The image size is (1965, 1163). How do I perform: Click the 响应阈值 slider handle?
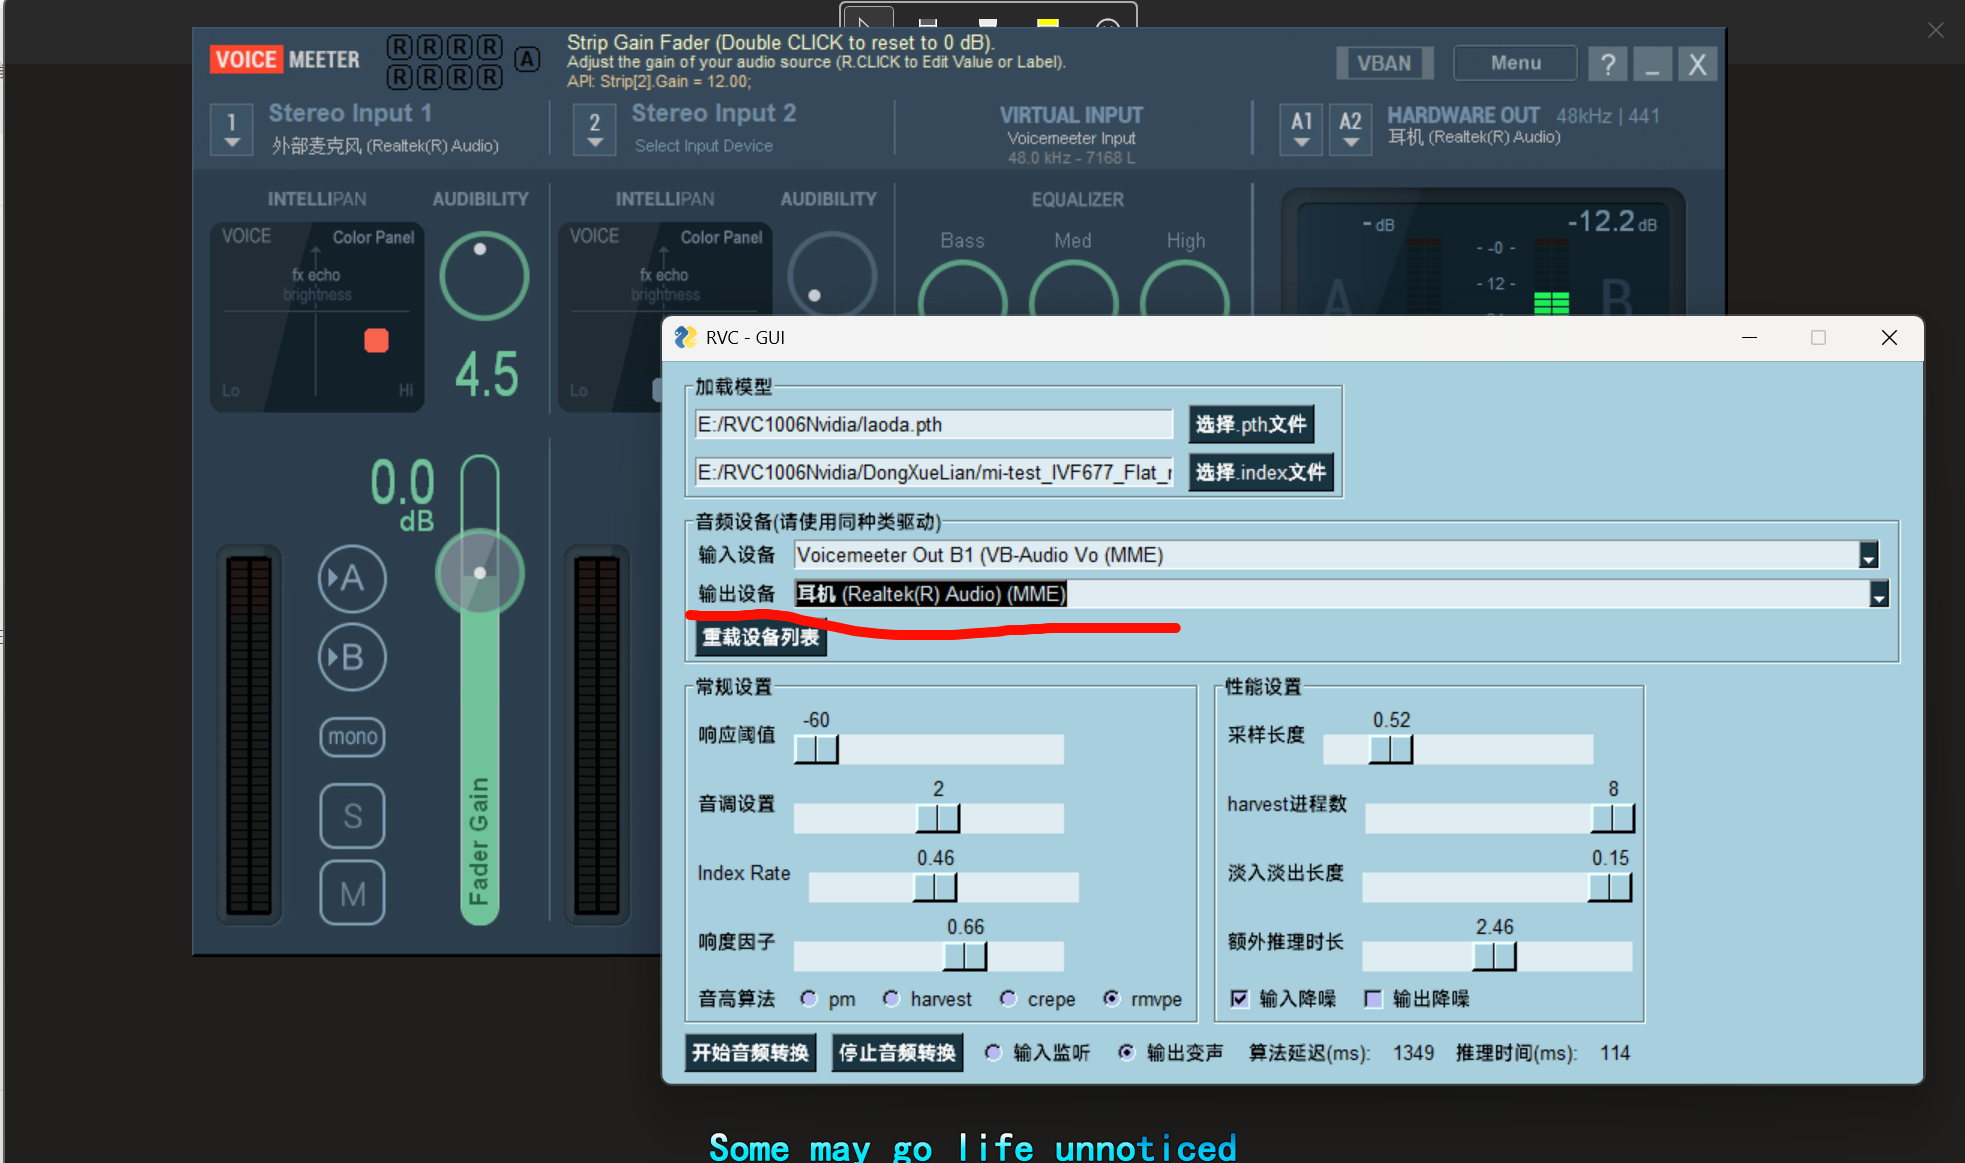tap(816, 749)
